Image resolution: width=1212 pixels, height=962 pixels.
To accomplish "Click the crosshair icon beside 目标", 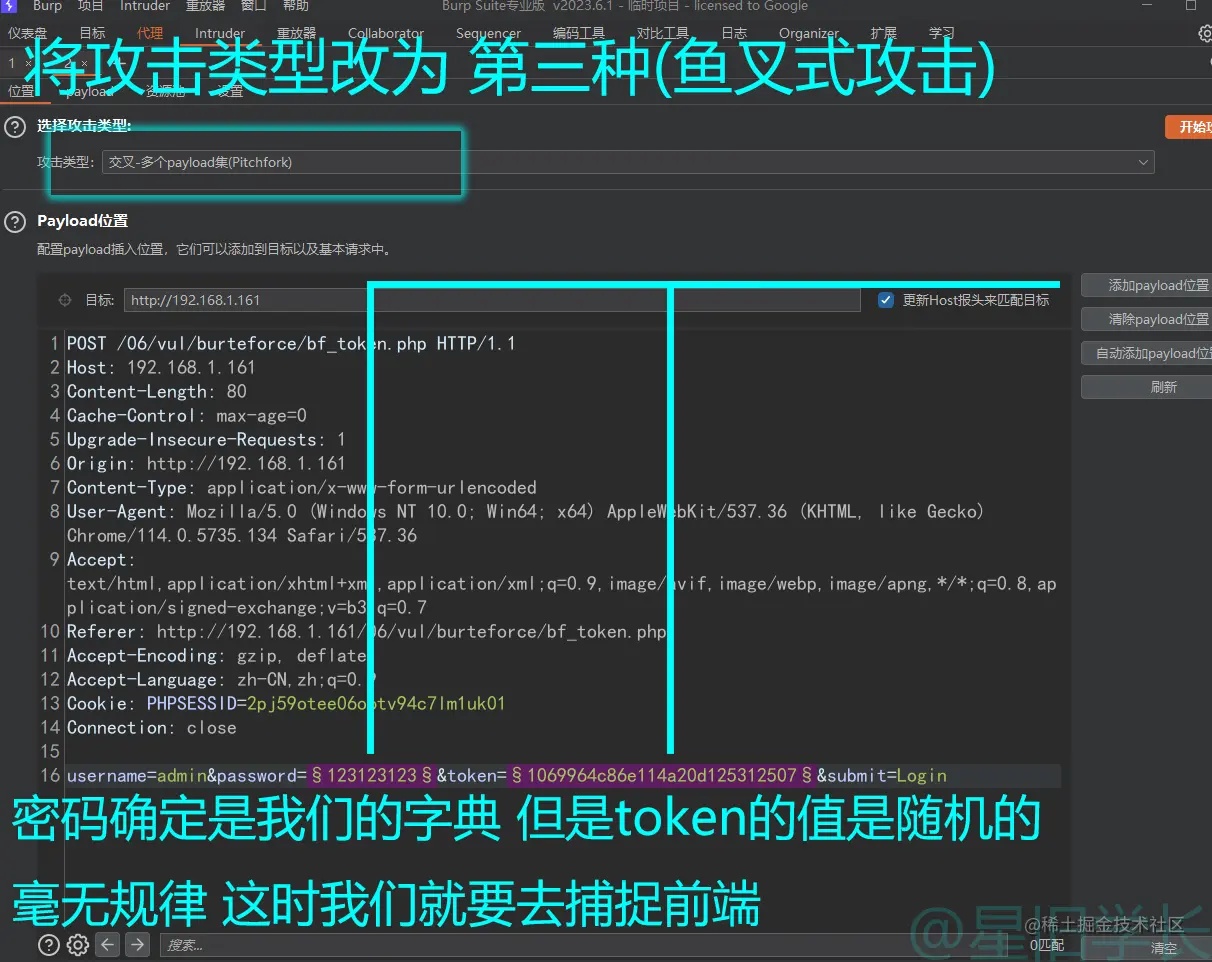I will 65,300.
